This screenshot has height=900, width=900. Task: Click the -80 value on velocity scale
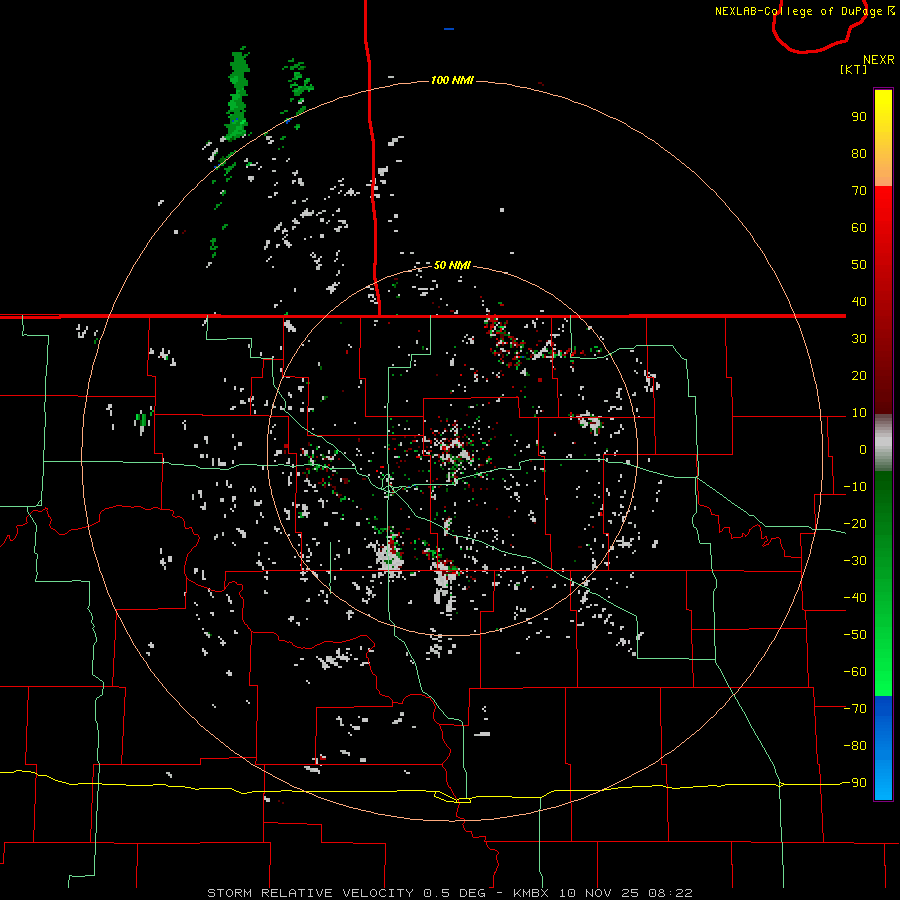point(855,746)
